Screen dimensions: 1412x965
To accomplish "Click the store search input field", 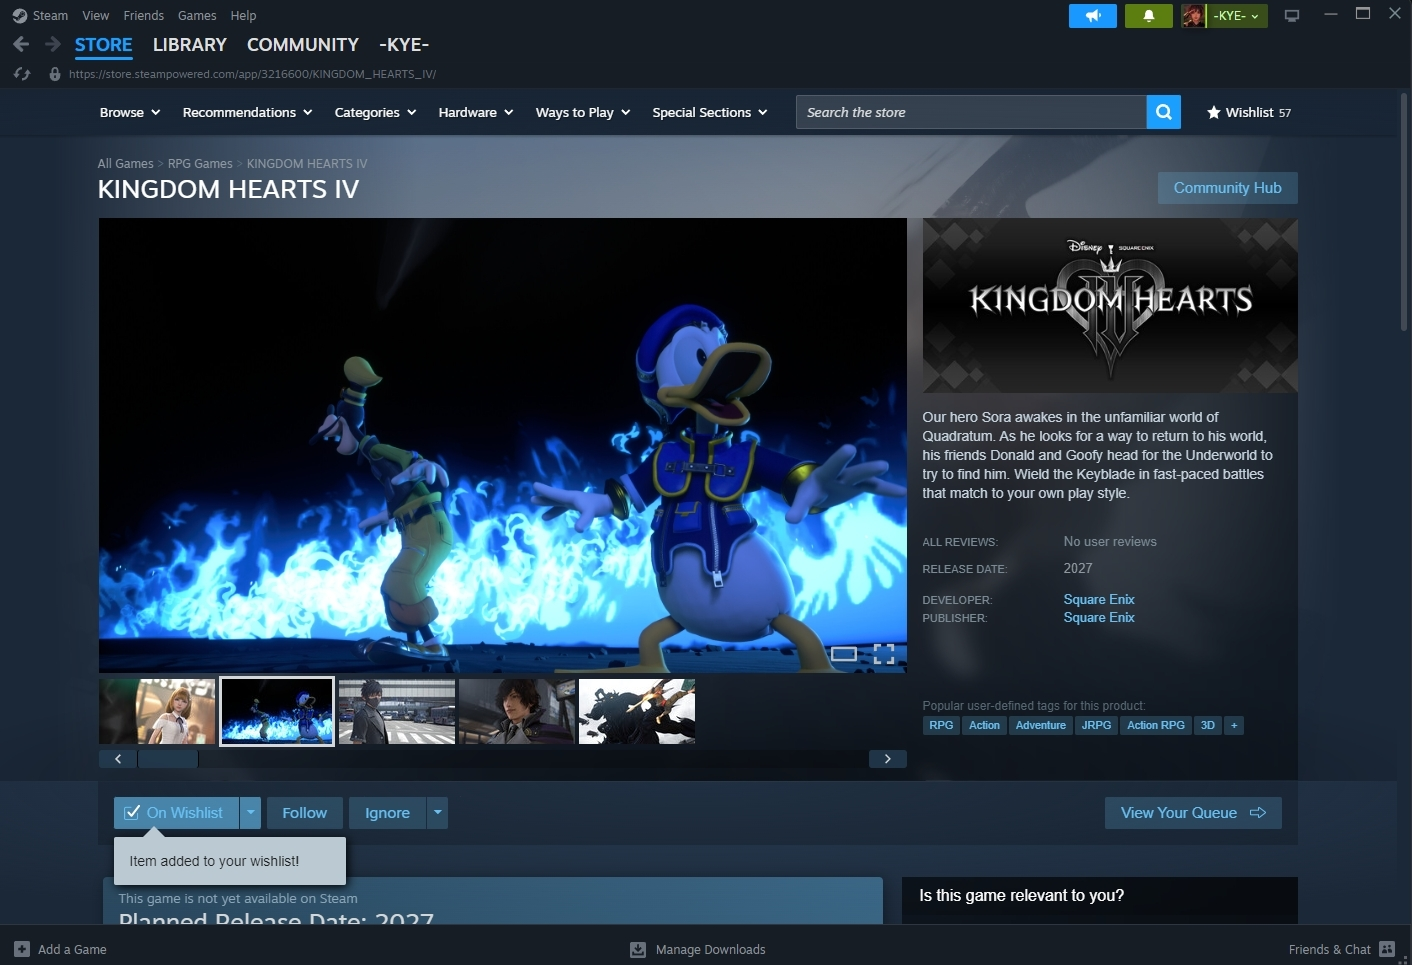I will pyautogui.click(x=971, y=112).
